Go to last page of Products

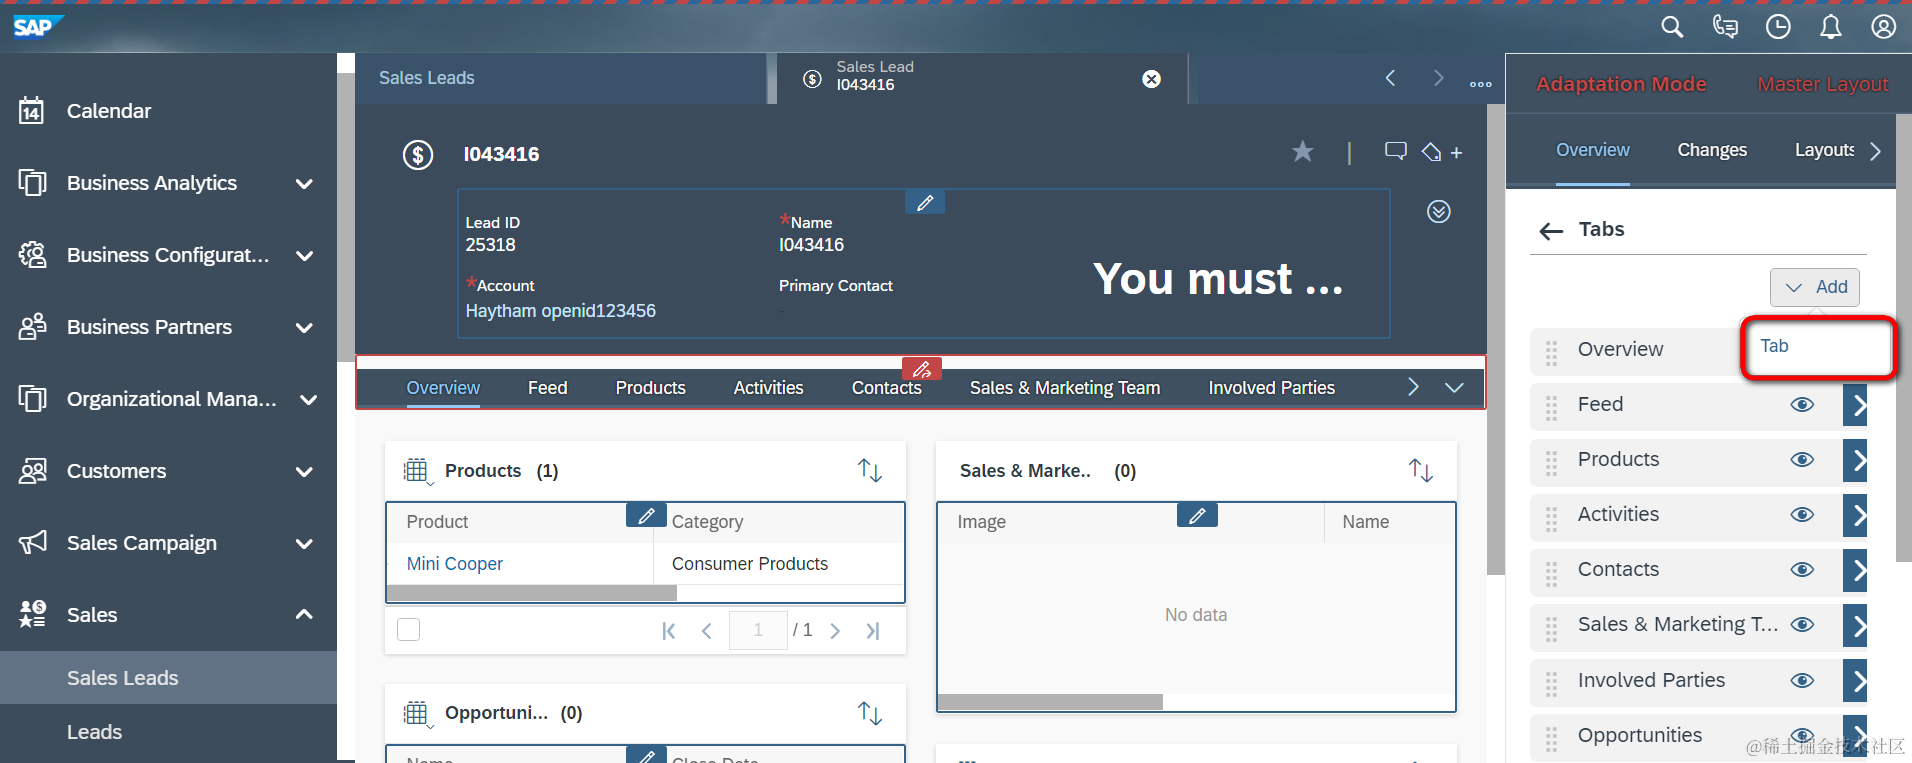point(873,631)
